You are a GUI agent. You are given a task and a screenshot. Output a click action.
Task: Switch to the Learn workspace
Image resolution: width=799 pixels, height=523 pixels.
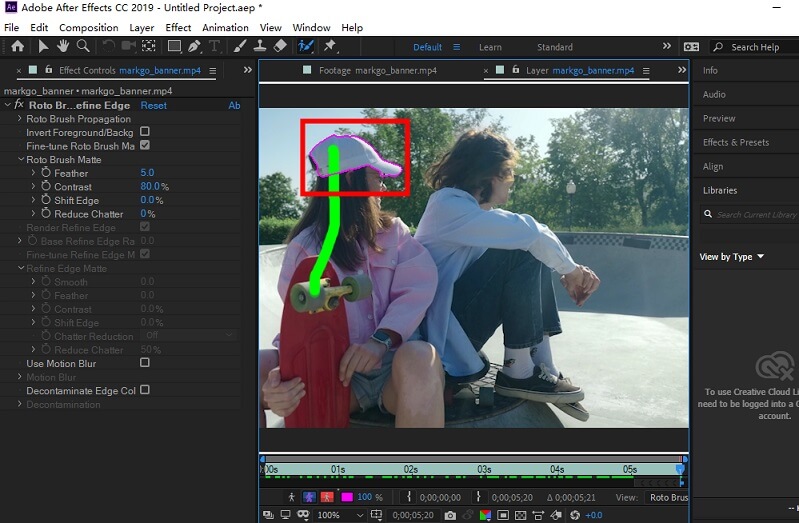click(490, 47)
